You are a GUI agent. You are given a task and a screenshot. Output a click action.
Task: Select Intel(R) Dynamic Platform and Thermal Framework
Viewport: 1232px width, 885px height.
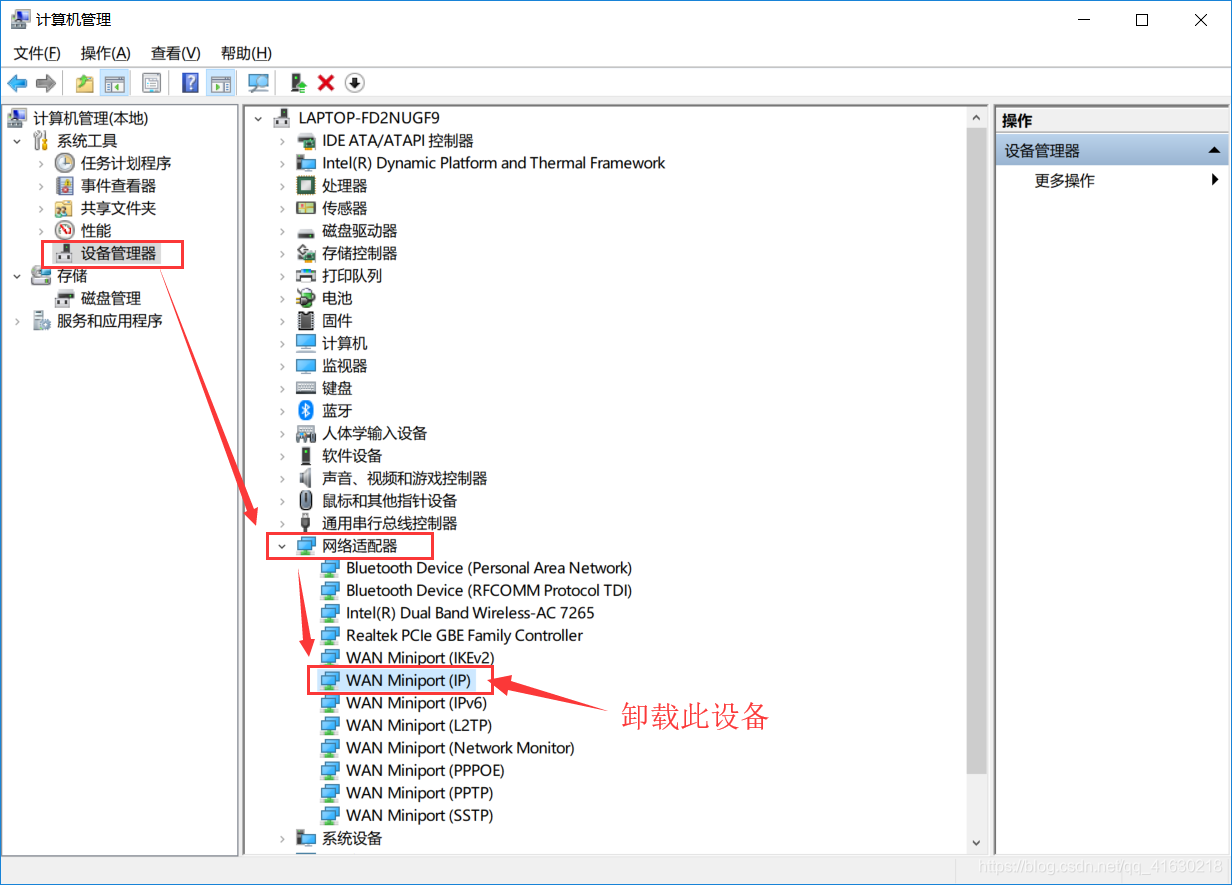tap(493, 163)
